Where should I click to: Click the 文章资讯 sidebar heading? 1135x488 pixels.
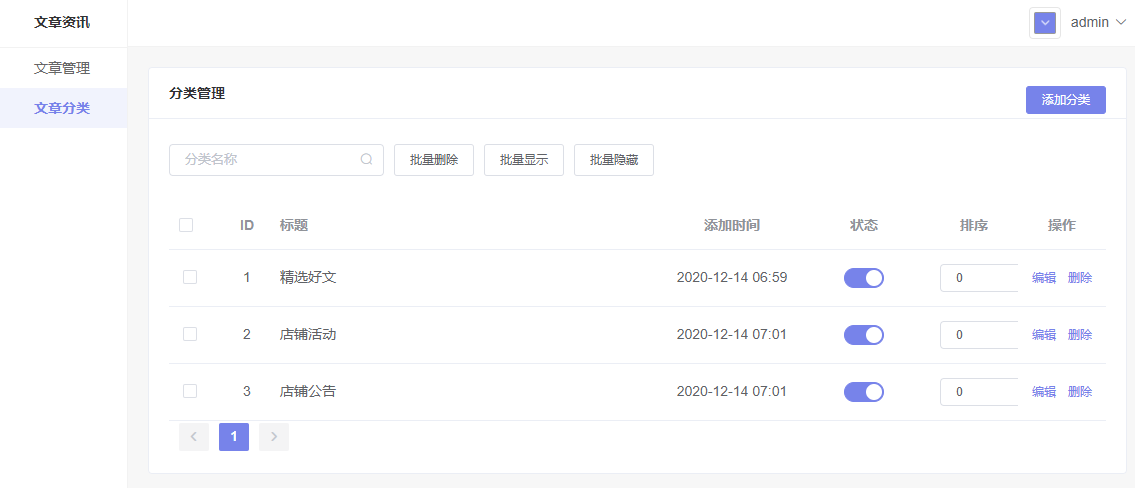62,22
